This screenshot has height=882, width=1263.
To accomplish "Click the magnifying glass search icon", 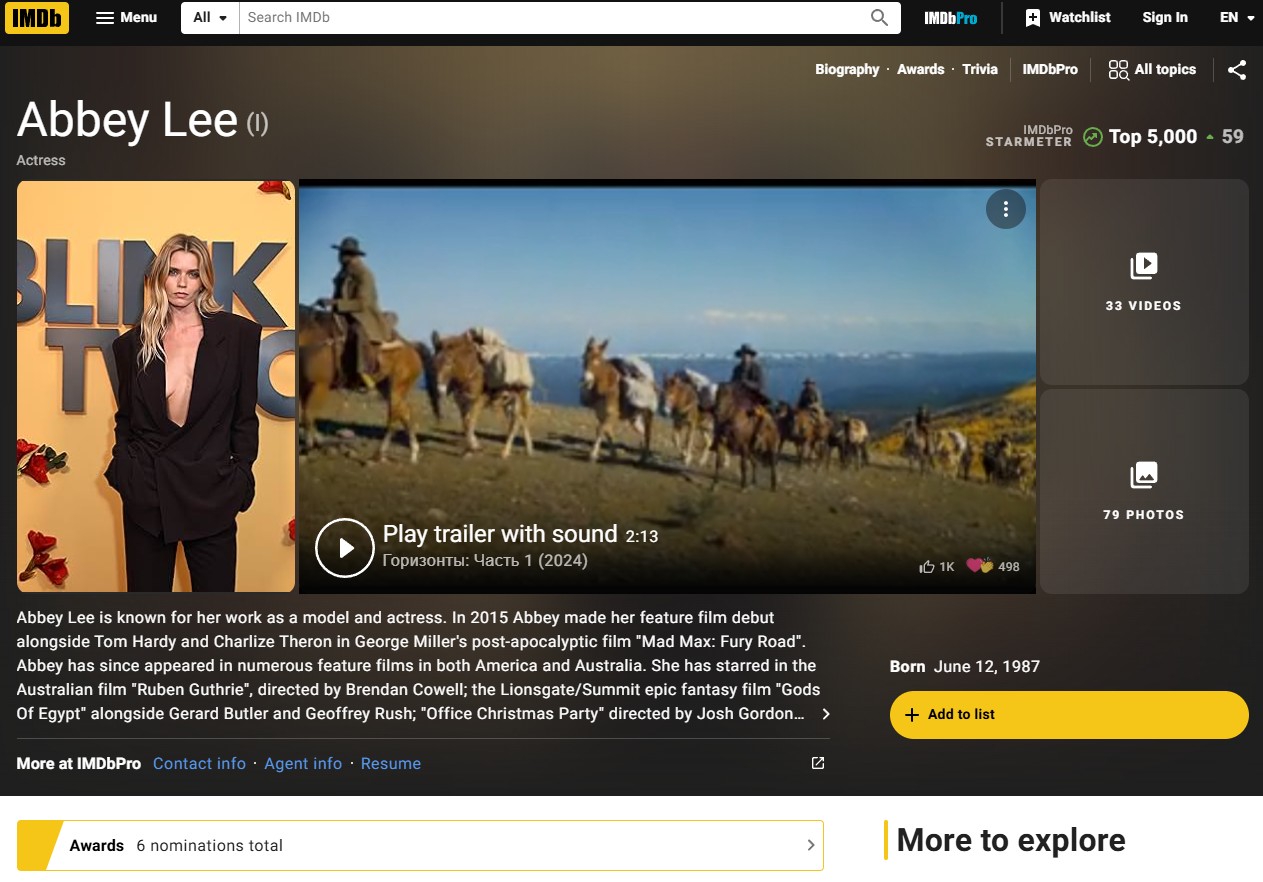I will (x=880, y=17).
